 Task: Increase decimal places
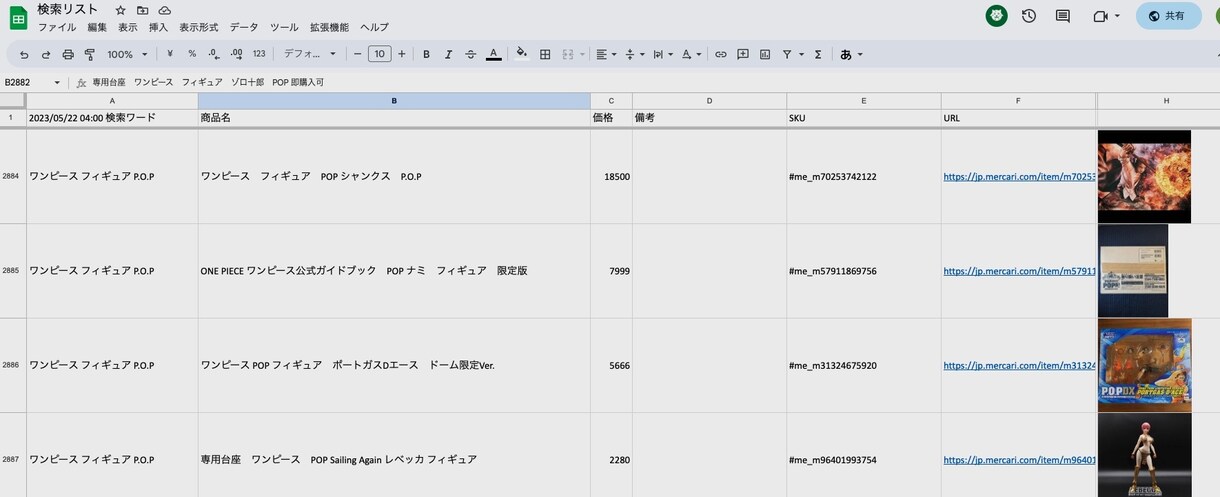click(x=236, y=54)
